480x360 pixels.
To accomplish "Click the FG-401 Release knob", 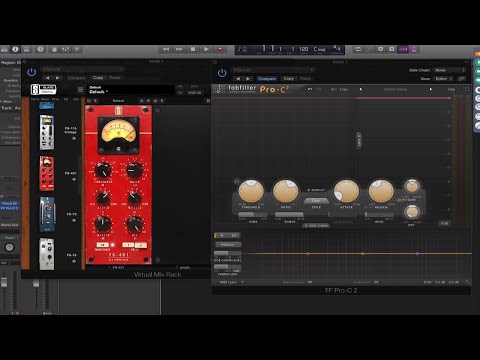I will coord(134,197).
